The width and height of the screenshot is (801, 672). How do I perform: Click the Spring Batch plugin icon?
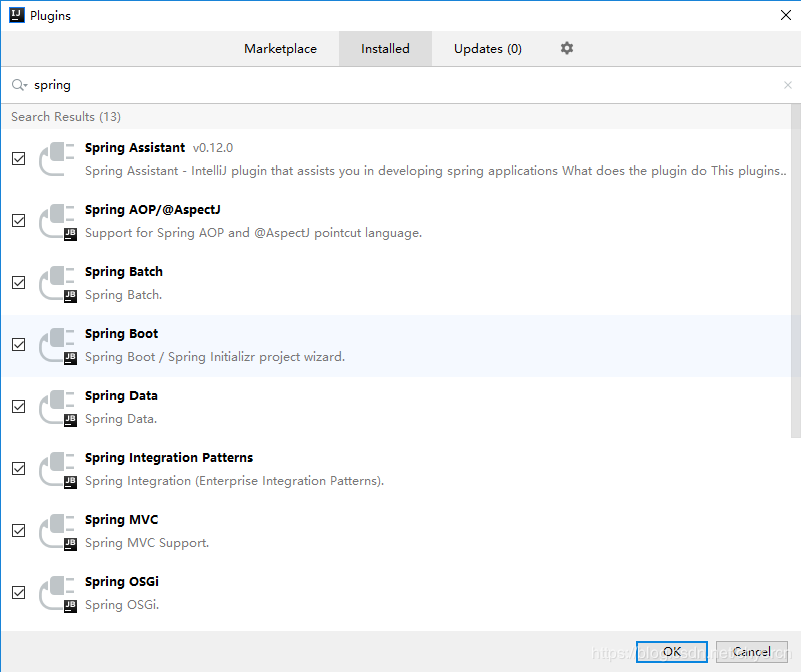coord(57,282)
